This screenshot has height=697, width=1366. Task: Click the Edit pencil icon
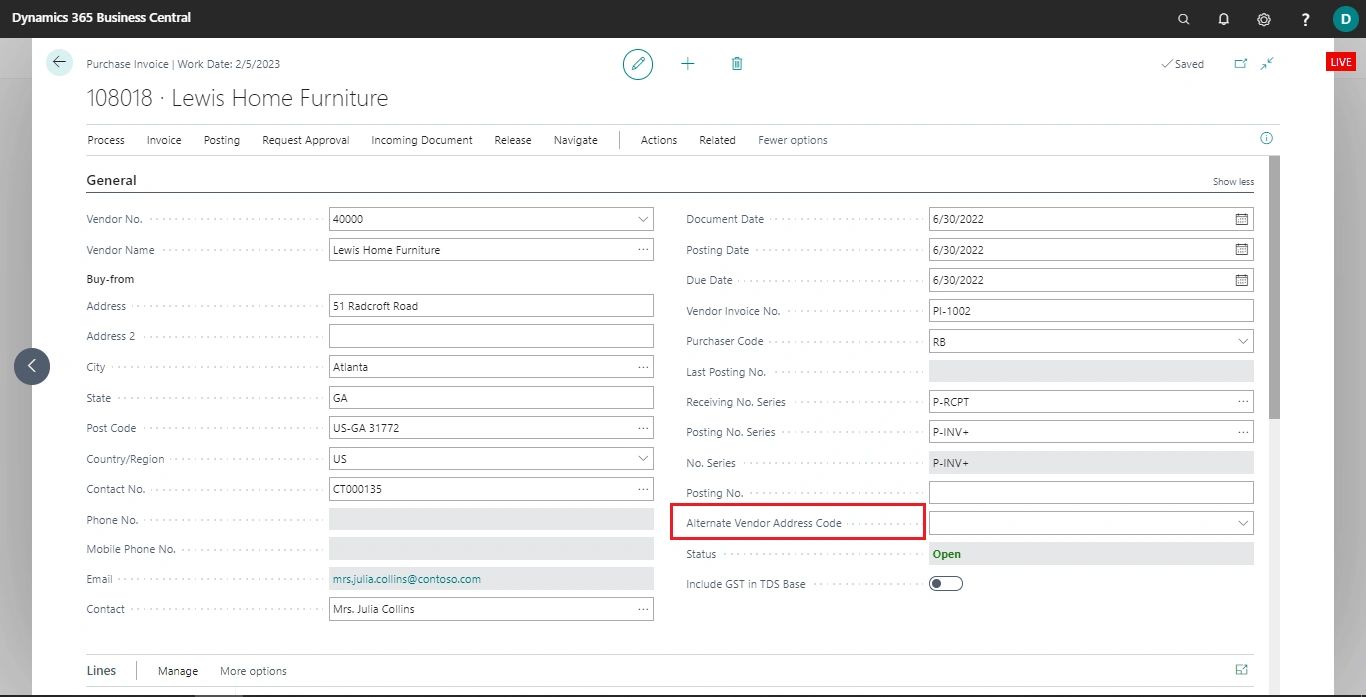(x=638, y=63)
